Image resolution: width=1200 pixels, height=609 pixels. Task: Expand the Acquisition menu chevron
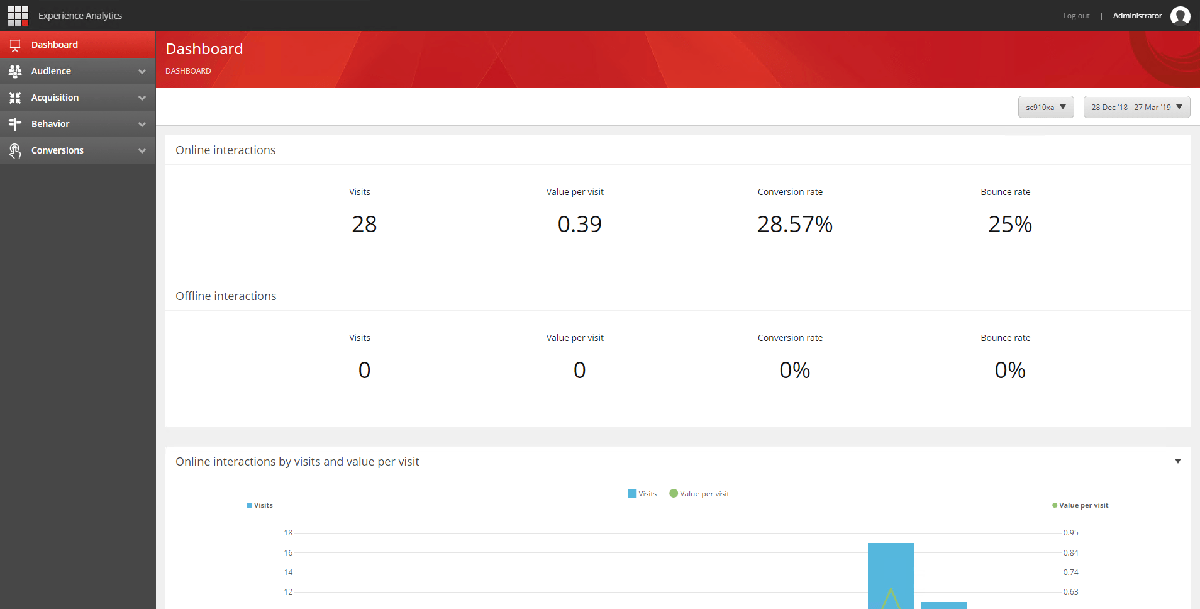(x=142, y=98)
